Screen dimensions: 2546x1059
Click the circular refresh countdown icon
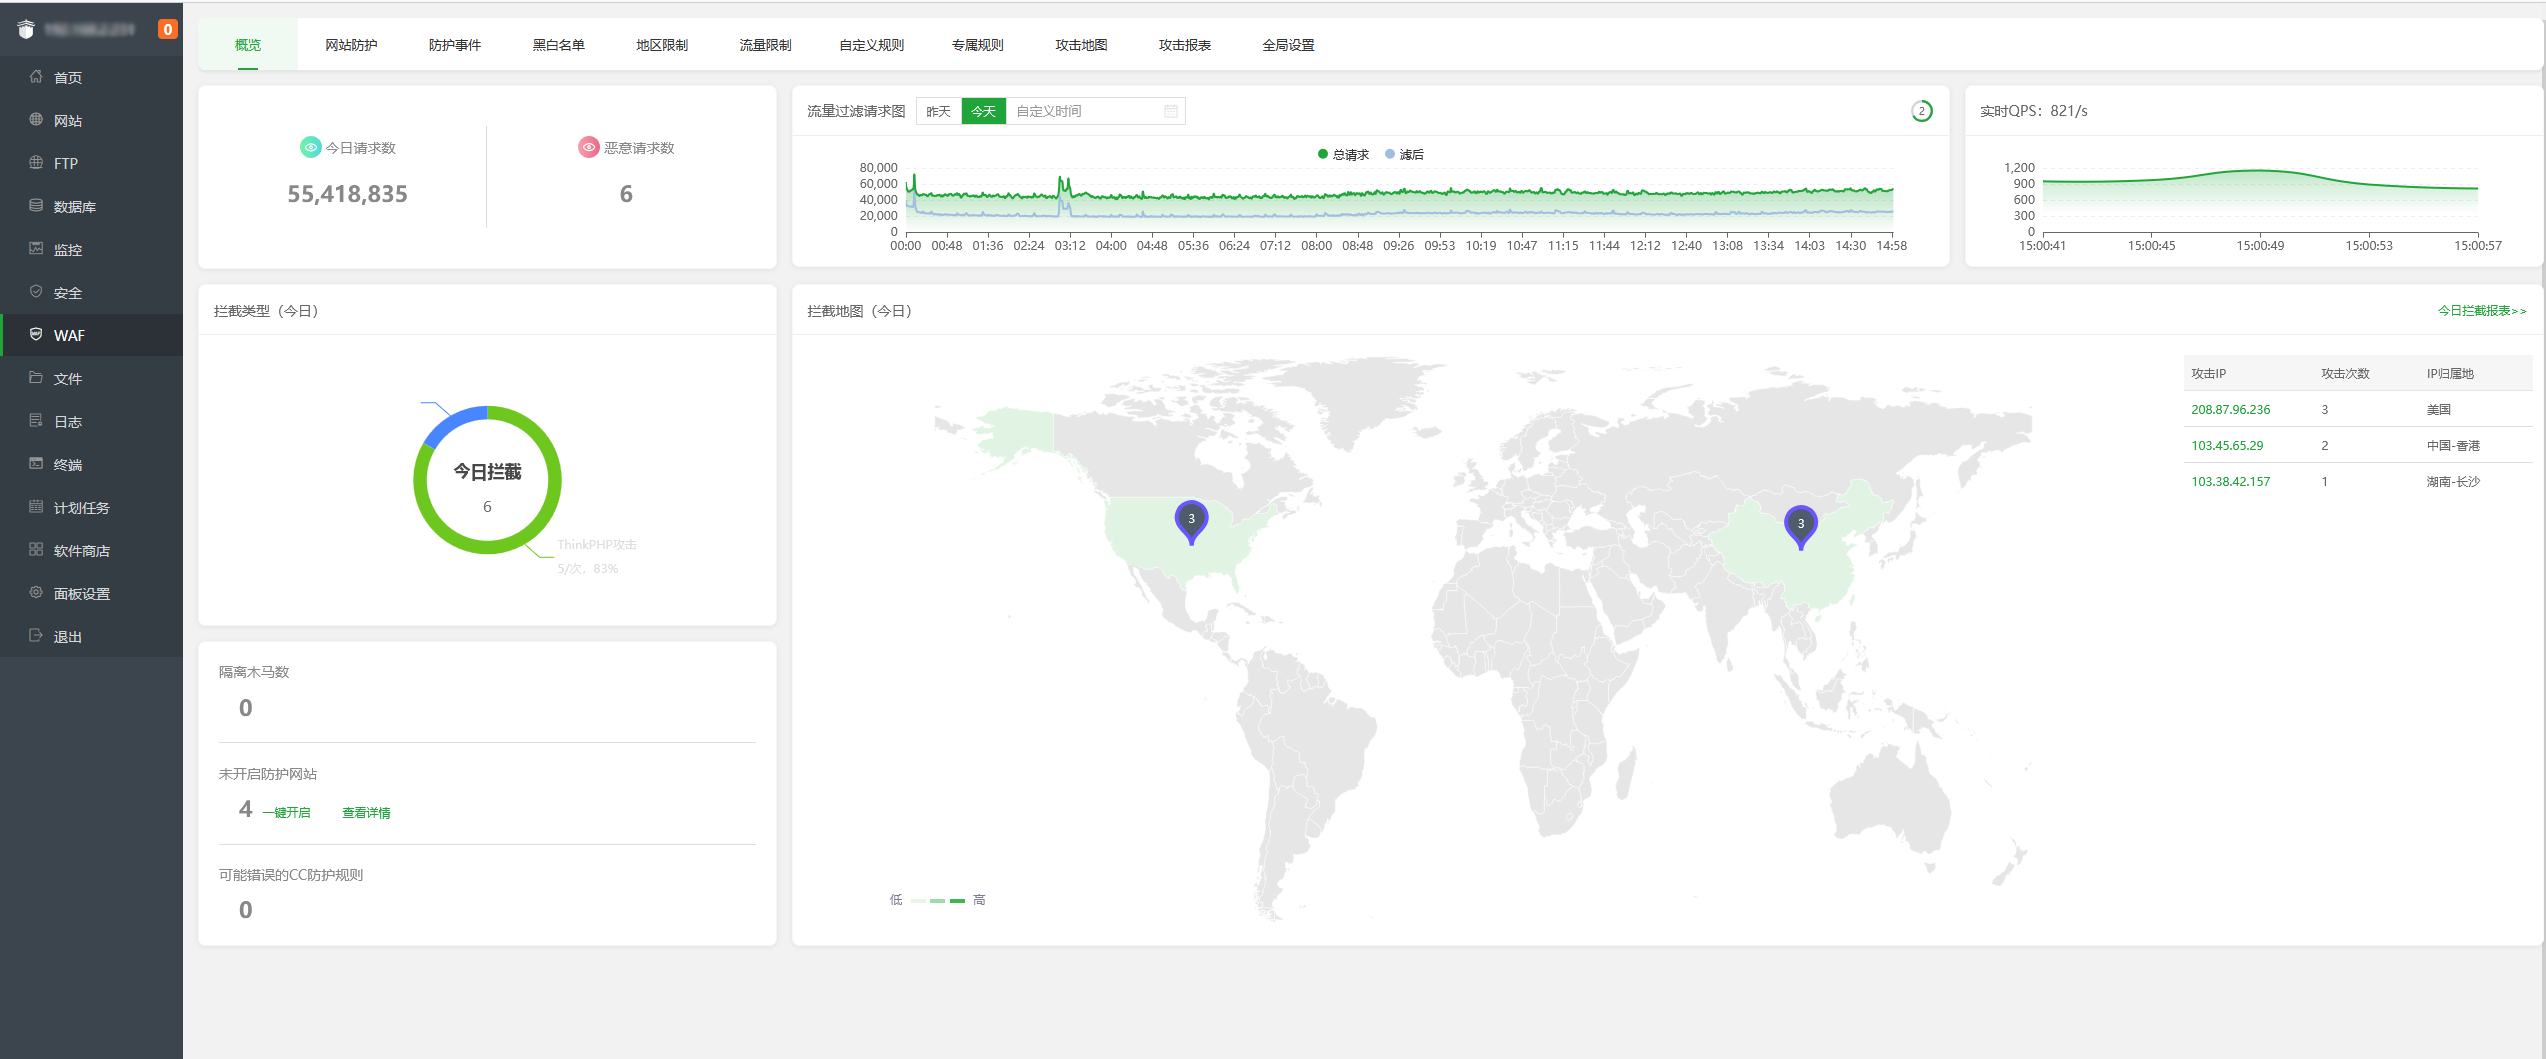pos(1921,111)
